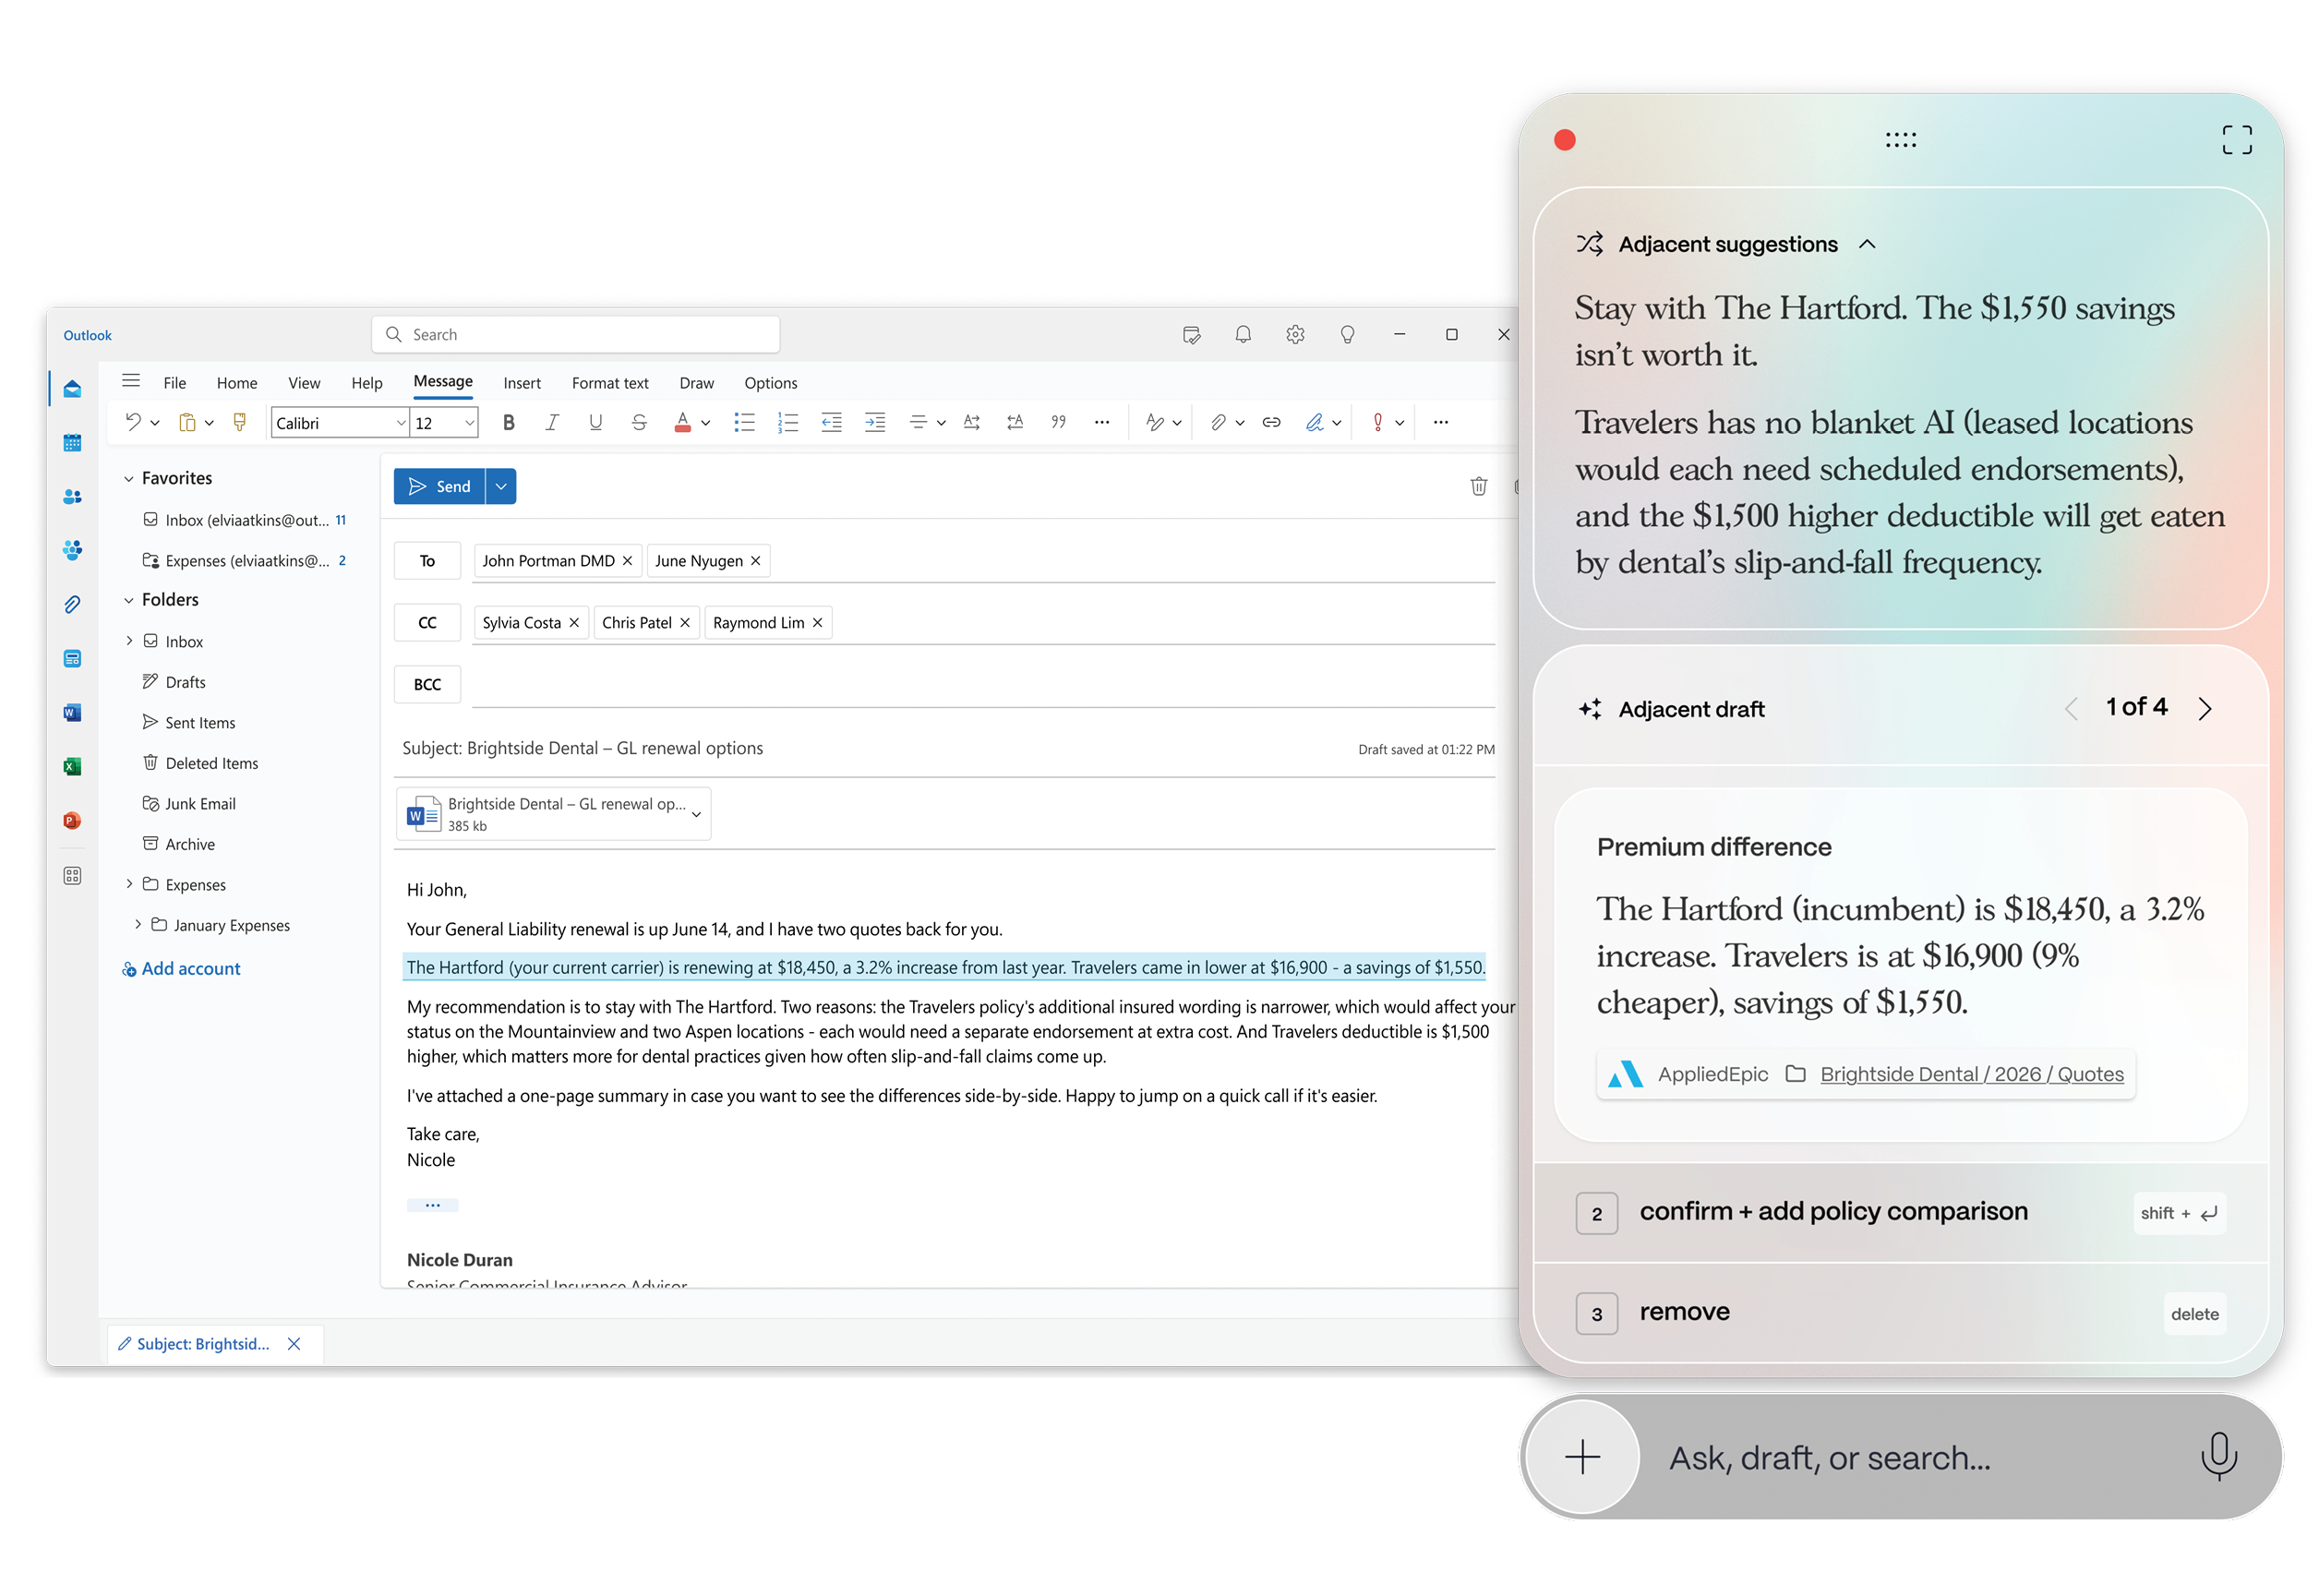Open the Mail module in Outlook sidebar
This screenshot has width=2319, height=1596.
[x=72, y=389]
